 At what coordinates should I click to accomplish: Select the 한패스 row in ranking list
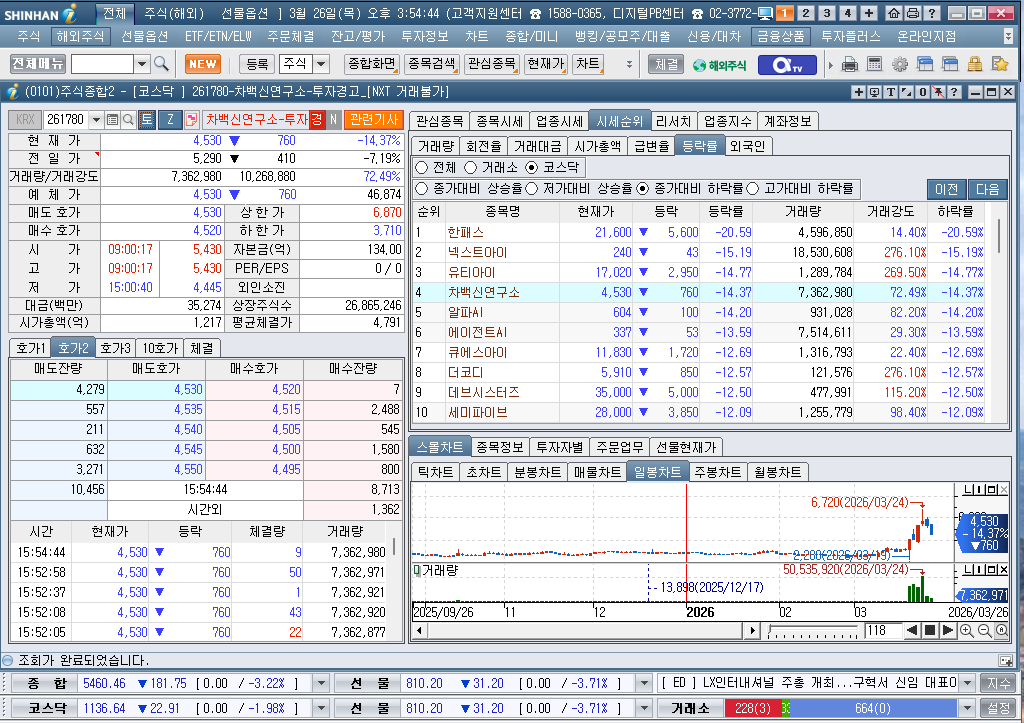[x=699, y=233]
